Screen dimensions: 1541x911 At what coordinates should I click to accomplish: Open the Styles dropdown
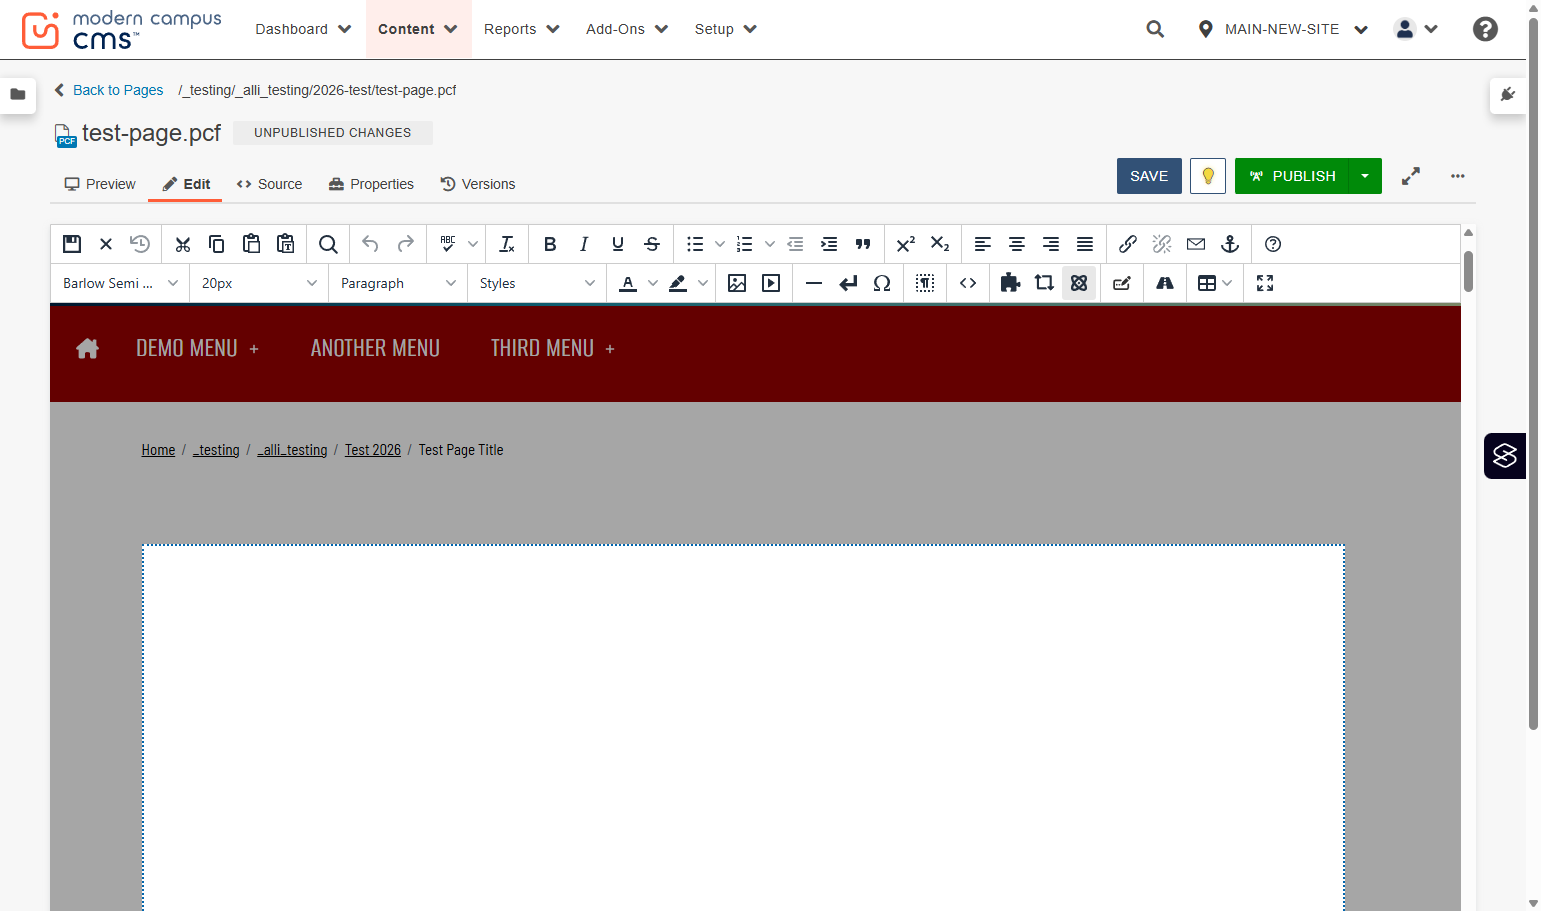tap(537, 283)
